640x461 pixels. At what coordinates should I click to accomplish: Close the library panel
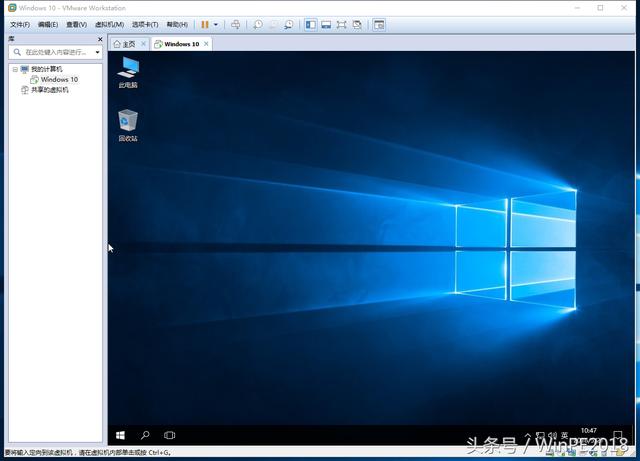pyautogui.click(x=100, y=39)
